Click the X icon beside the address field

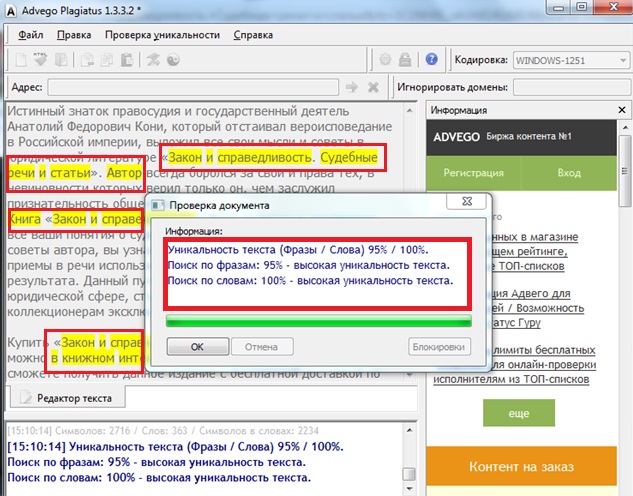(x=373, y=87)
